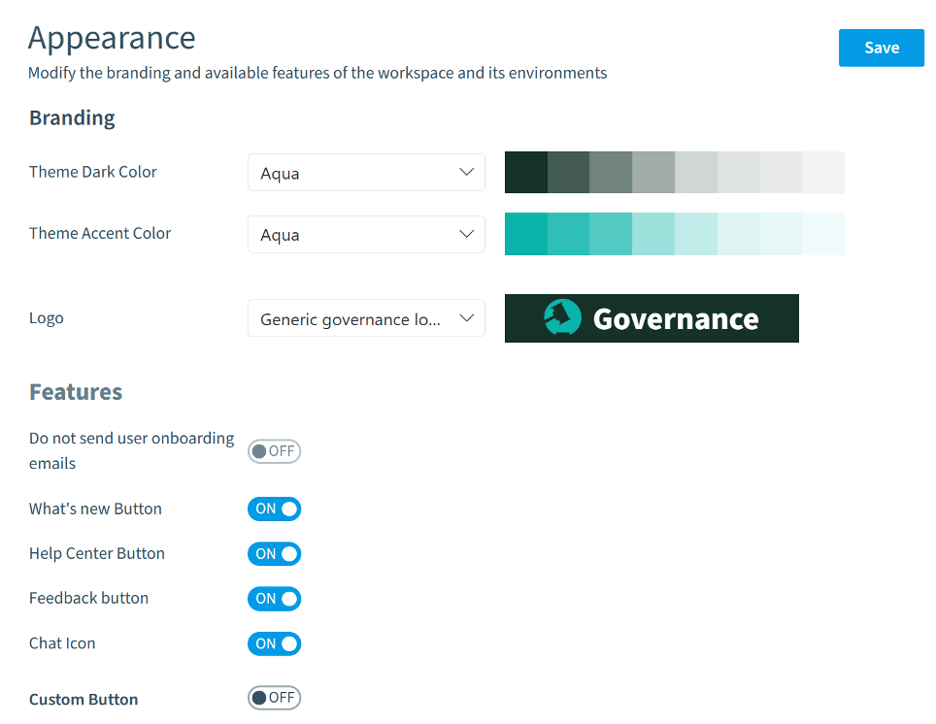Enable the Custom Button toggle
Screen dimensions: 936x724
(273, 697)
